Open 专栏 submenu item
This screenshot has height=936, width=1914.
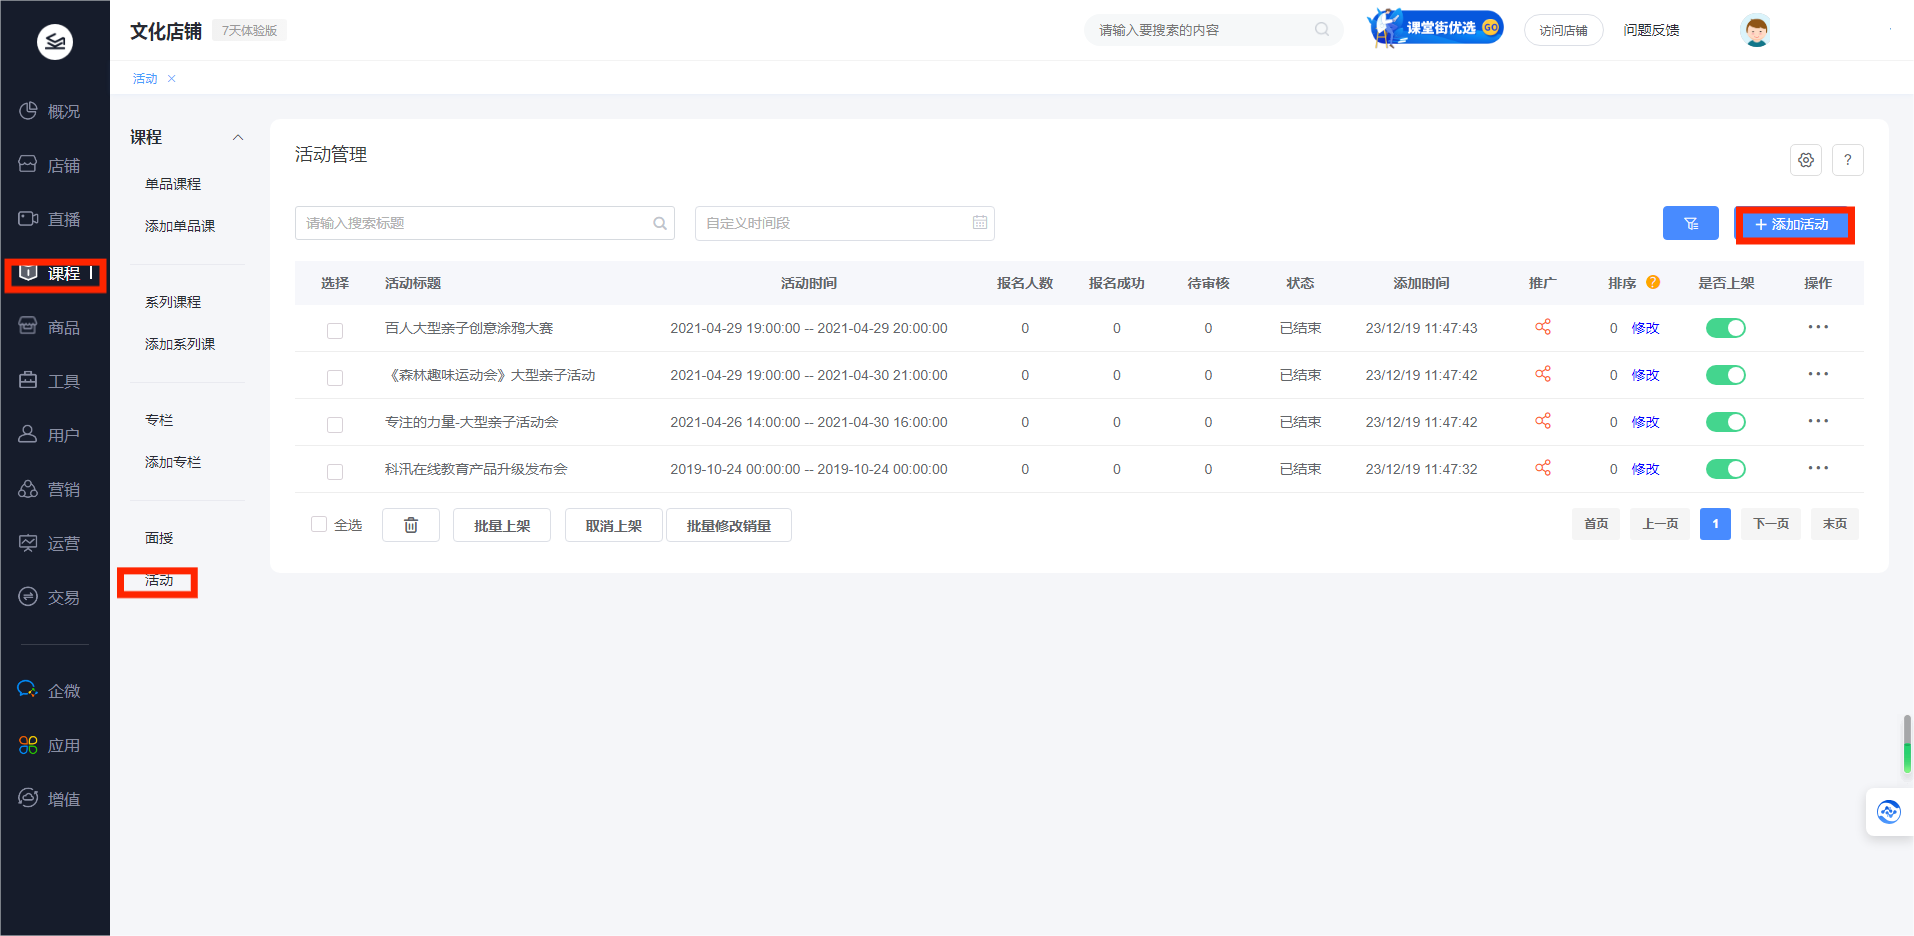pos(159,420)
